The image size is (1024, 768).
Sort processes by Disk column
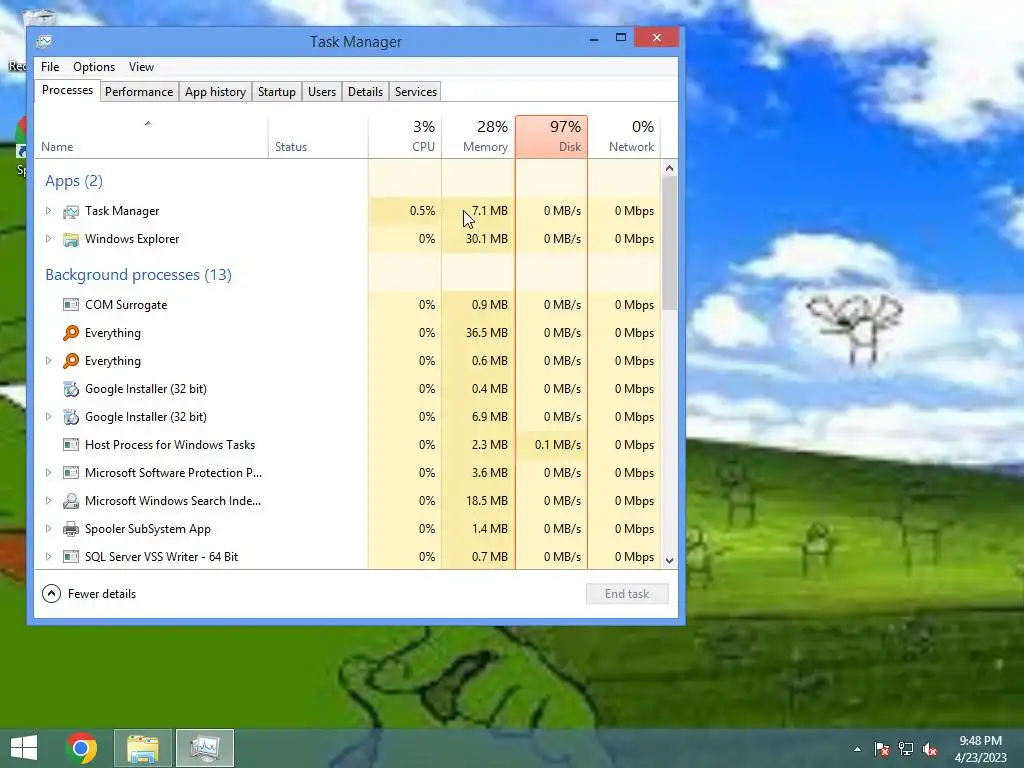(x=551, y=137)
